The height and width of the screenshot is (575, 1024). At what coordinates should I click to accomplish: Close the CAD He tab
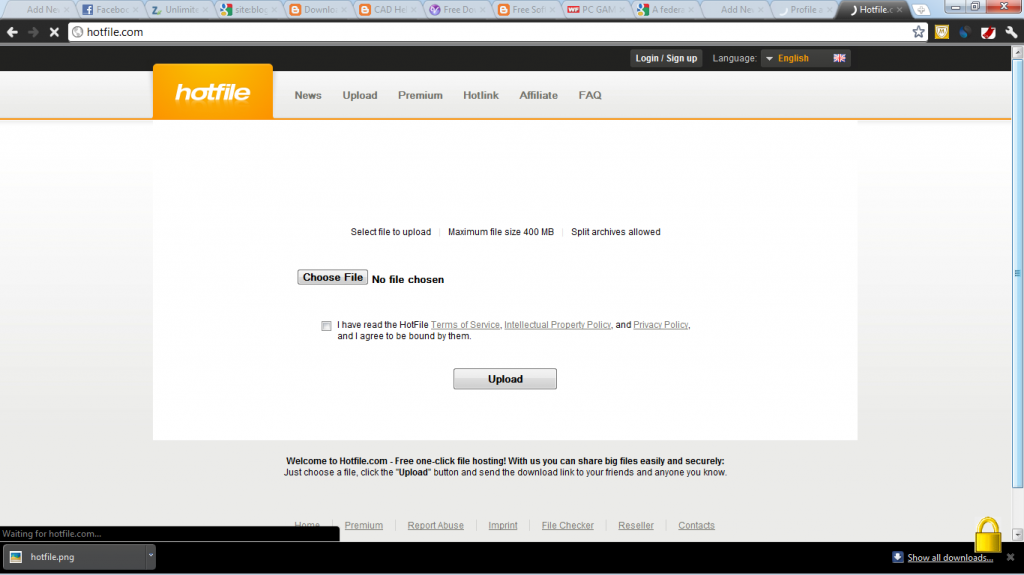point(413,10)
